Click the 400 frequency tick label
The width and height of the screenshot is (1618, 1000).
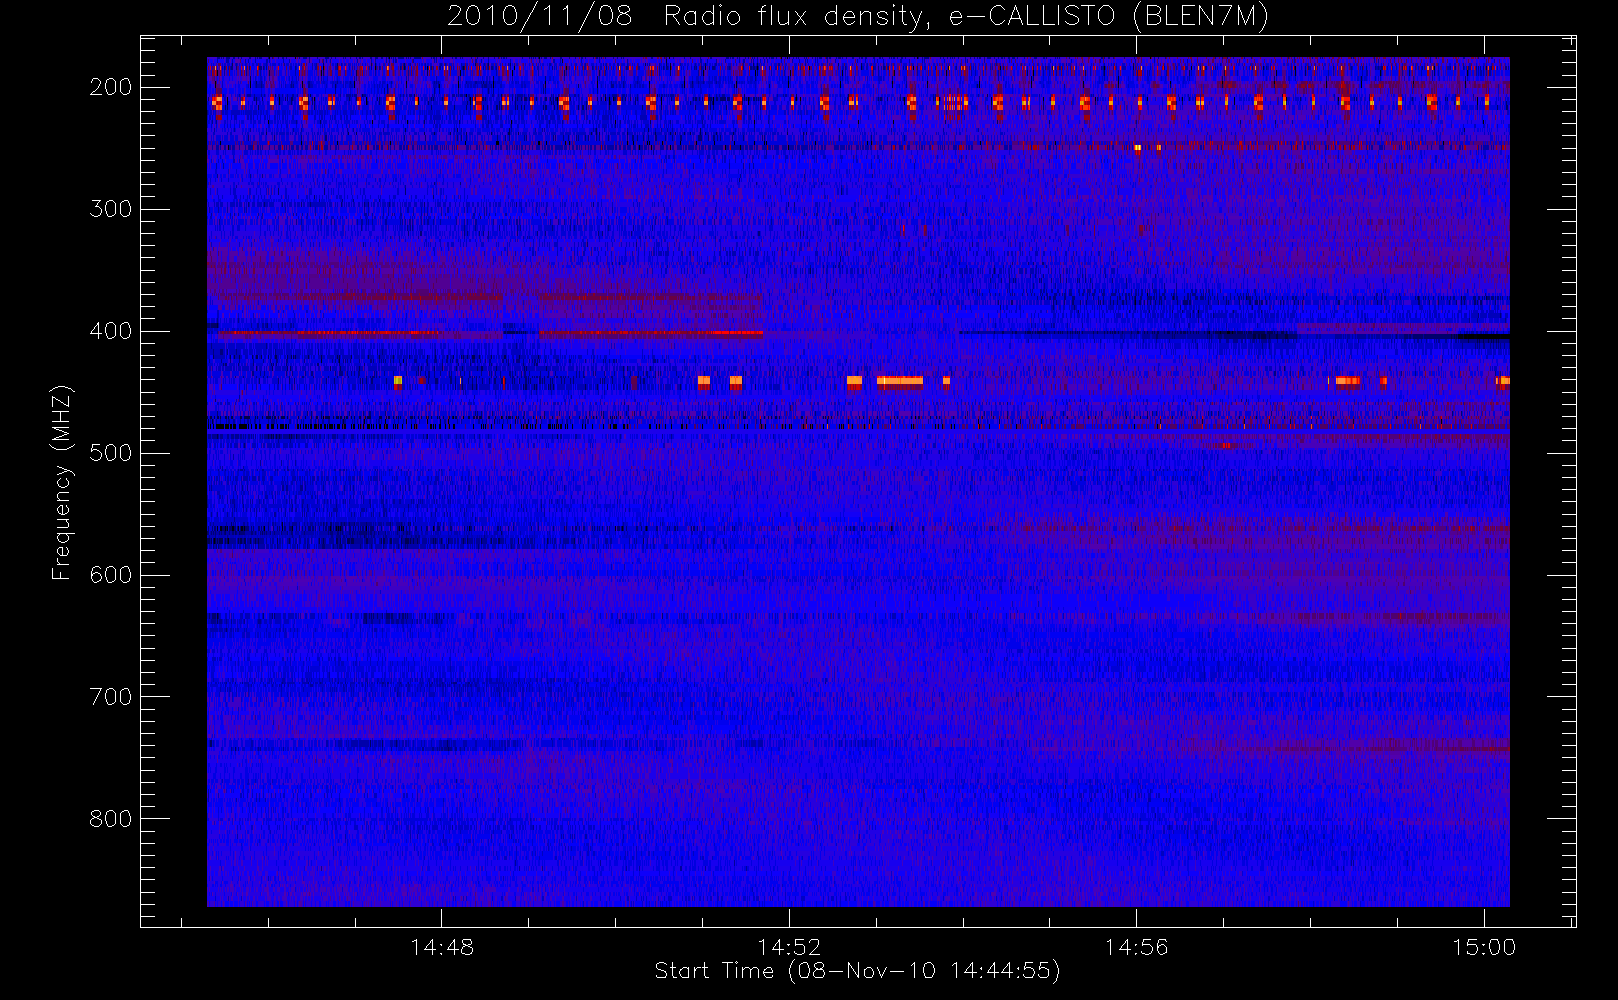point(110,331)
